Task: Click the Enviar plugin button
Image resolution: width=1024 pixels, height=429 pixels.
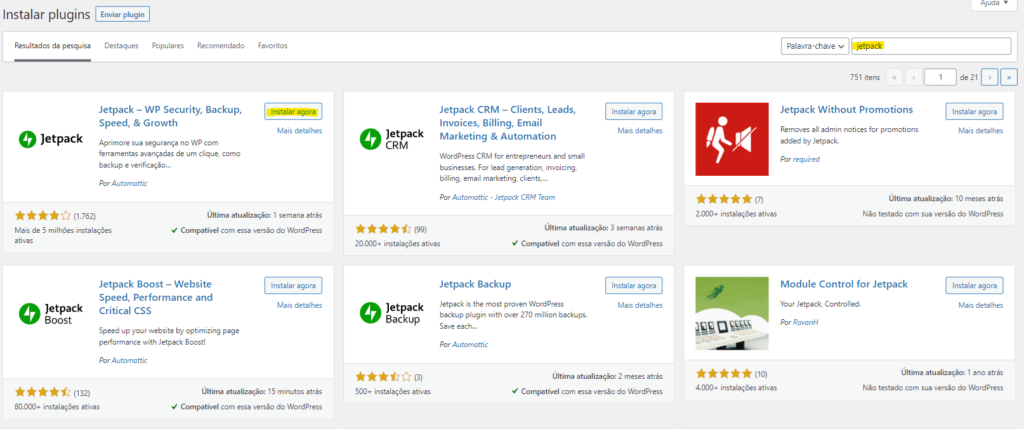Action: pos(122,14)
